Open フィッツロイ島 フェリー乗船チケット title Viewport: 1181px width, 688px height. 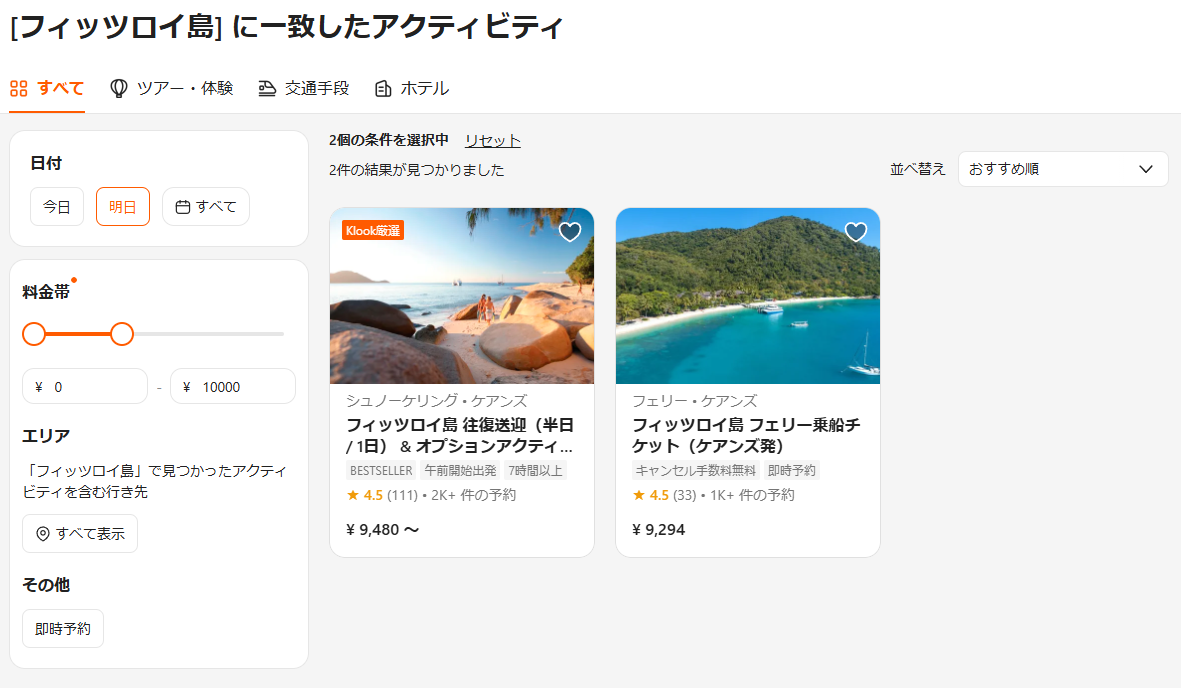tap(746, 436)
